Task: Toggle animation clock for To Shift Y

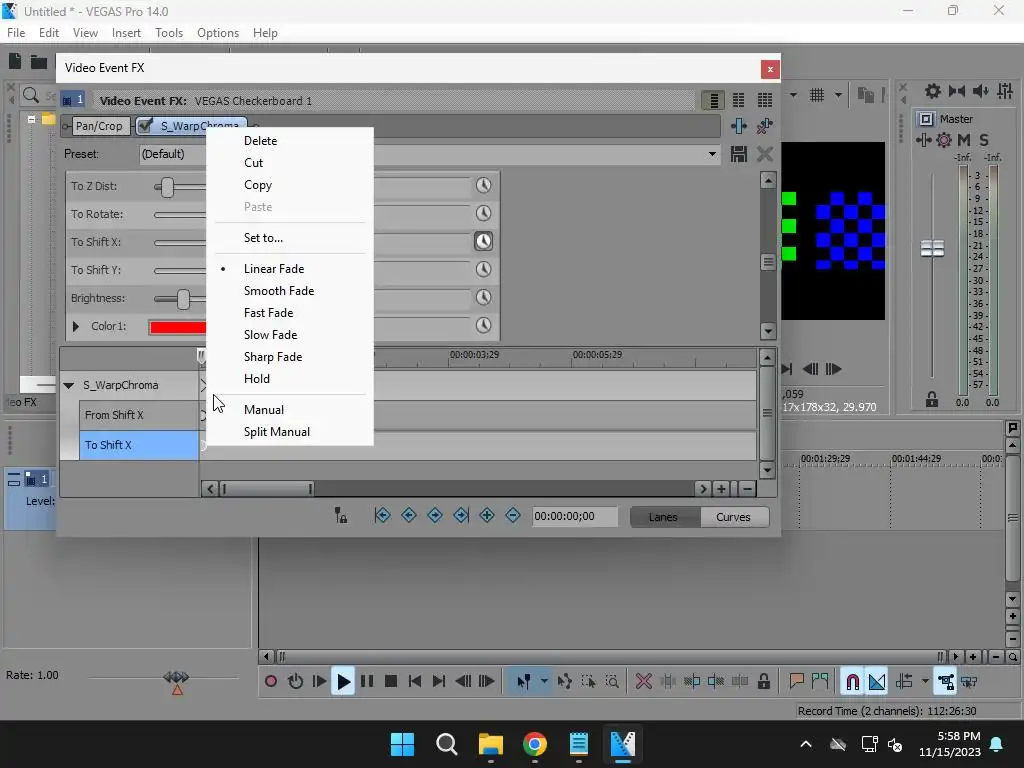Action: (483, 269)
